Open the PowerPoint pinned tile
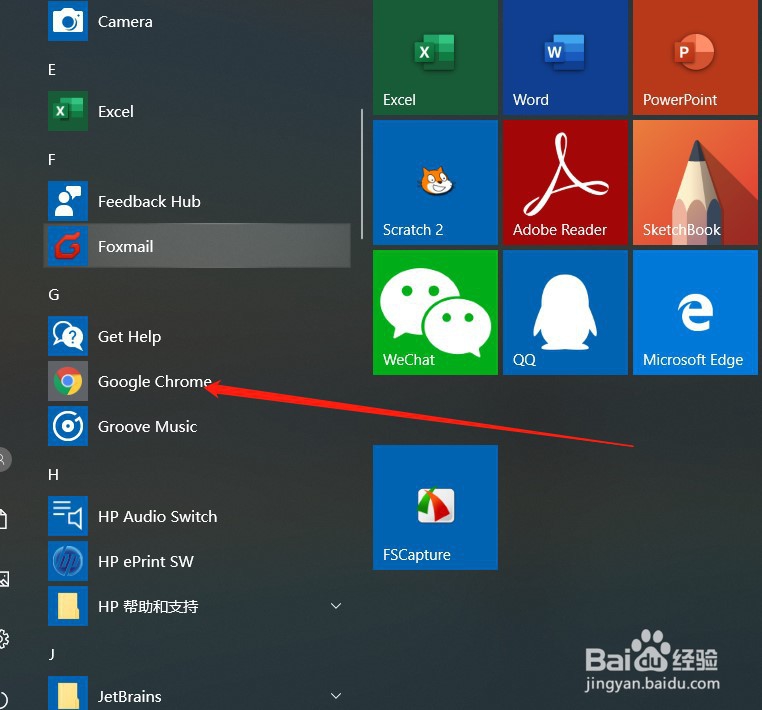The height and width of the screenshot is (710, 762). click(x=695, y=57)
